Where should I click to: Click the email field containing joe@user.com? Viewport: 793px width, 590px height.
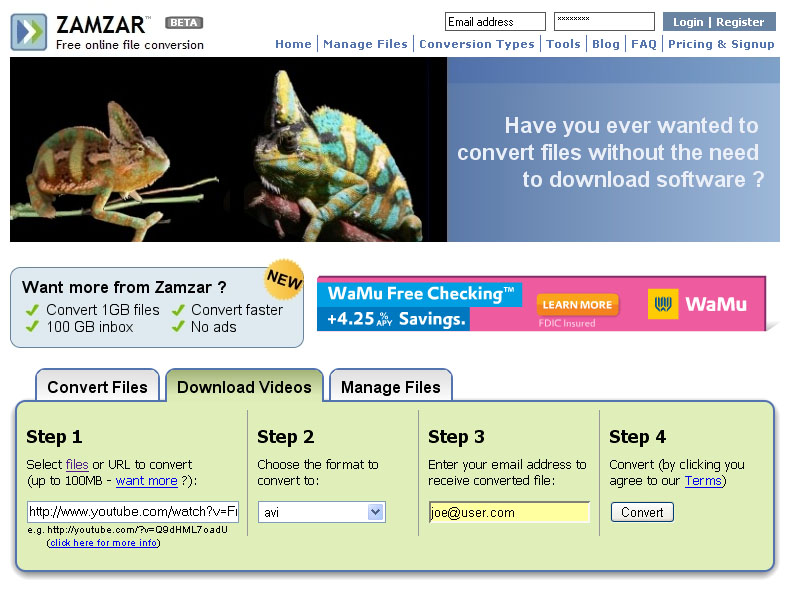508,512
